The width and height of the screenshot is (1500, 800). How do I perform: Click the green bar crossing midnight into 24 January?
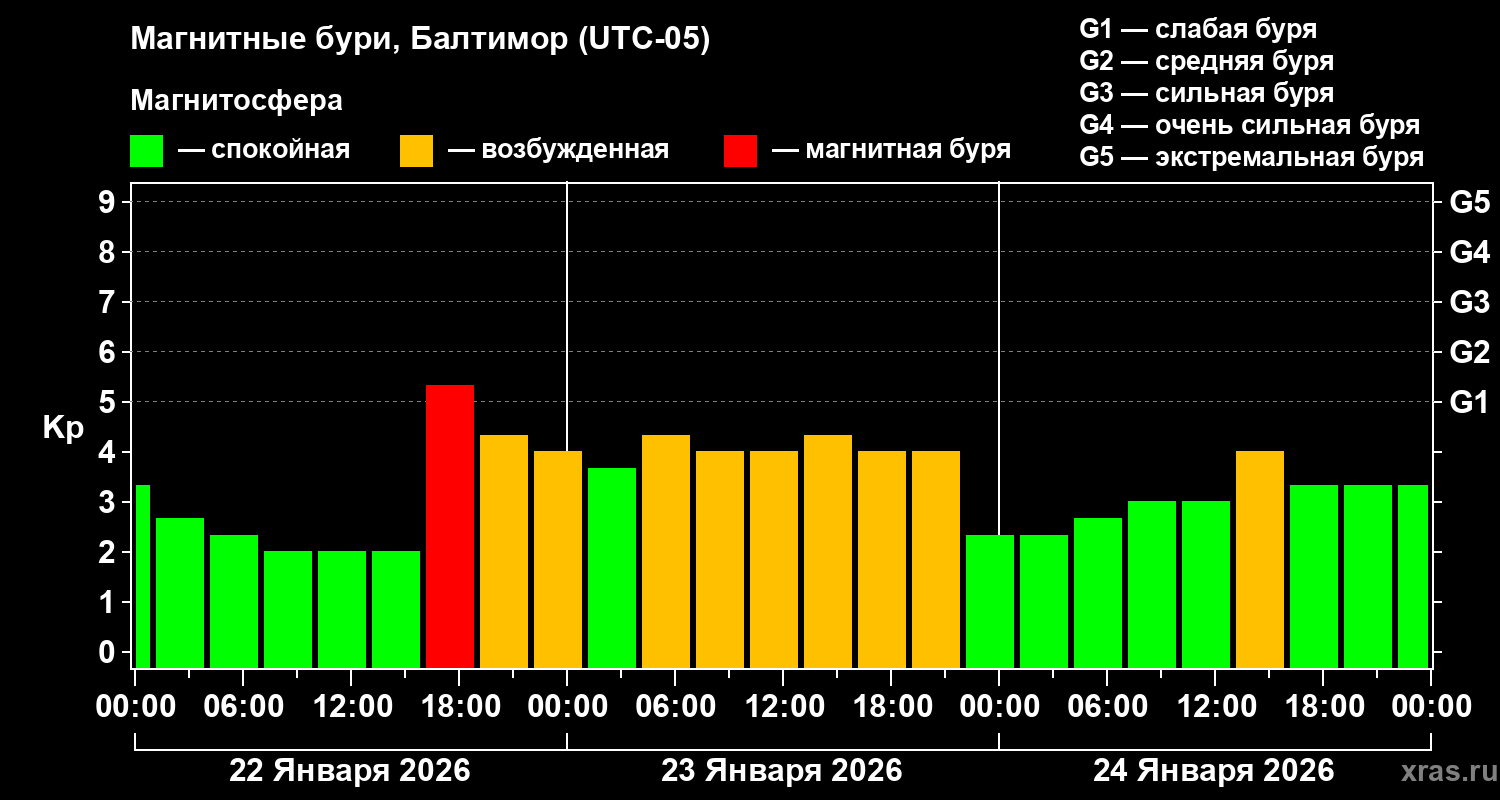click(x=990, y=601)
